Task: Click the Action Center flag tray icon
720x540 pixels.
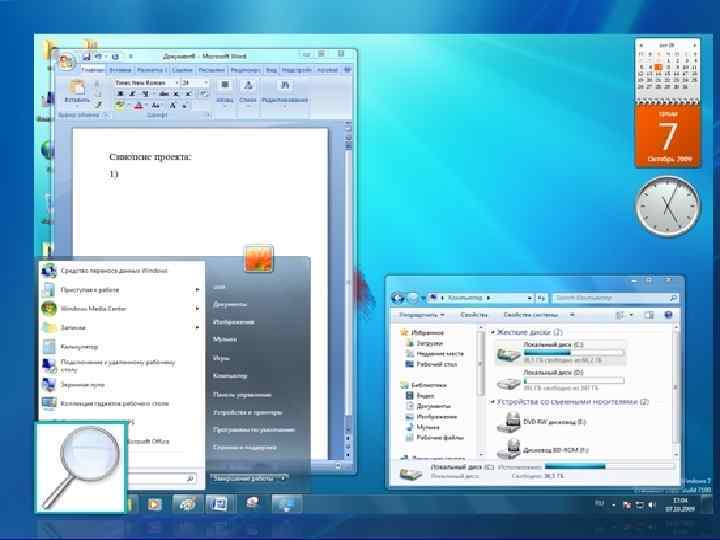Action: click(626, 505)
